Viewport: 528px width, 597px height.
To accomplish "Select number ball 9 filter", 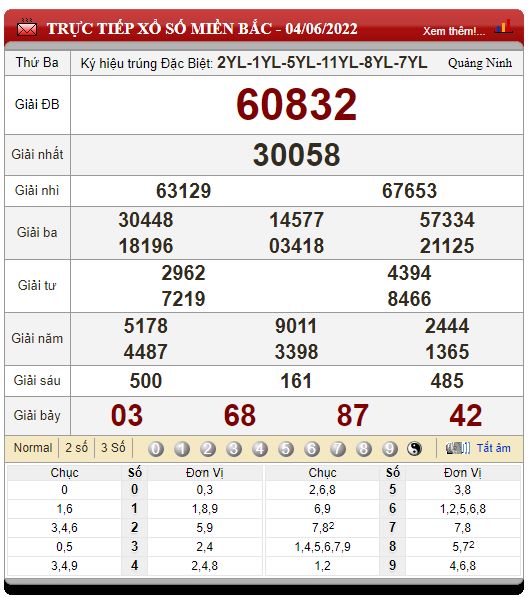I will (389, 449).
